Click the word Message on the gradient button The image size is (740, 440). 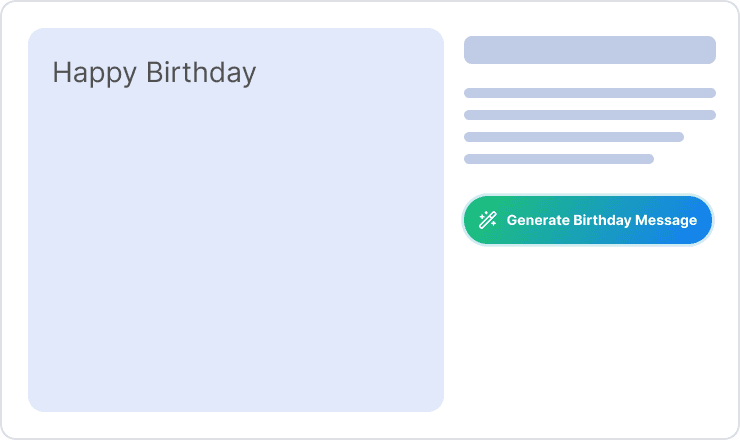[x=666, y=220]
